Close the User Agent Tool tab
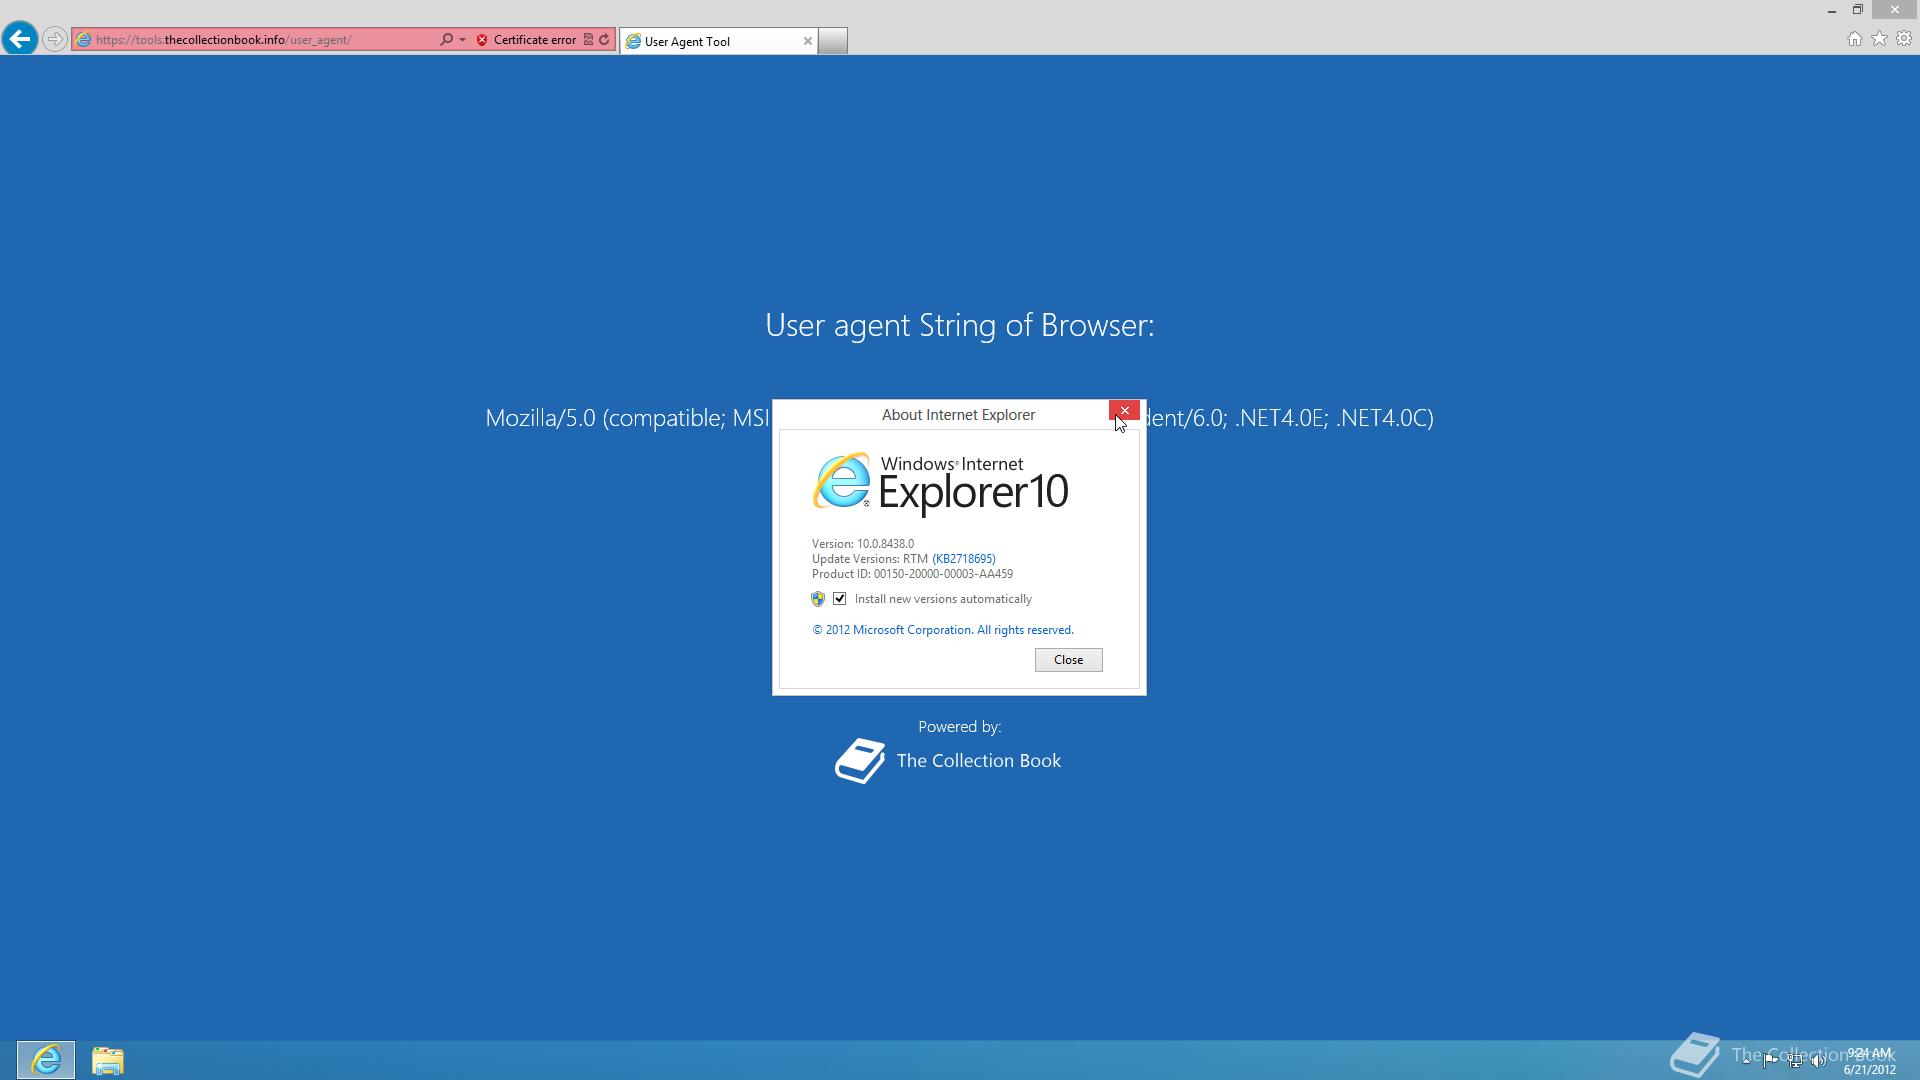This screenshot has width=1920, height=1080. click(x=808, y=41)
